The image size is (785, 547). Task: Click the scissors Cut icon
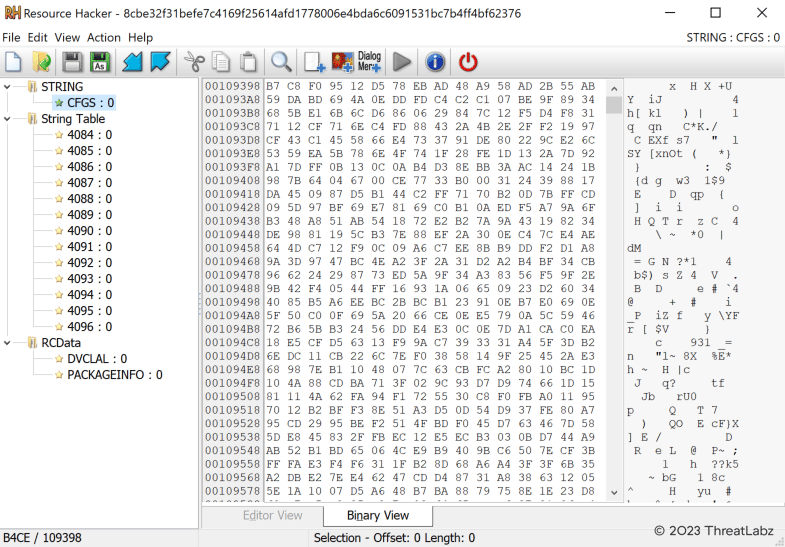(193, 62)
